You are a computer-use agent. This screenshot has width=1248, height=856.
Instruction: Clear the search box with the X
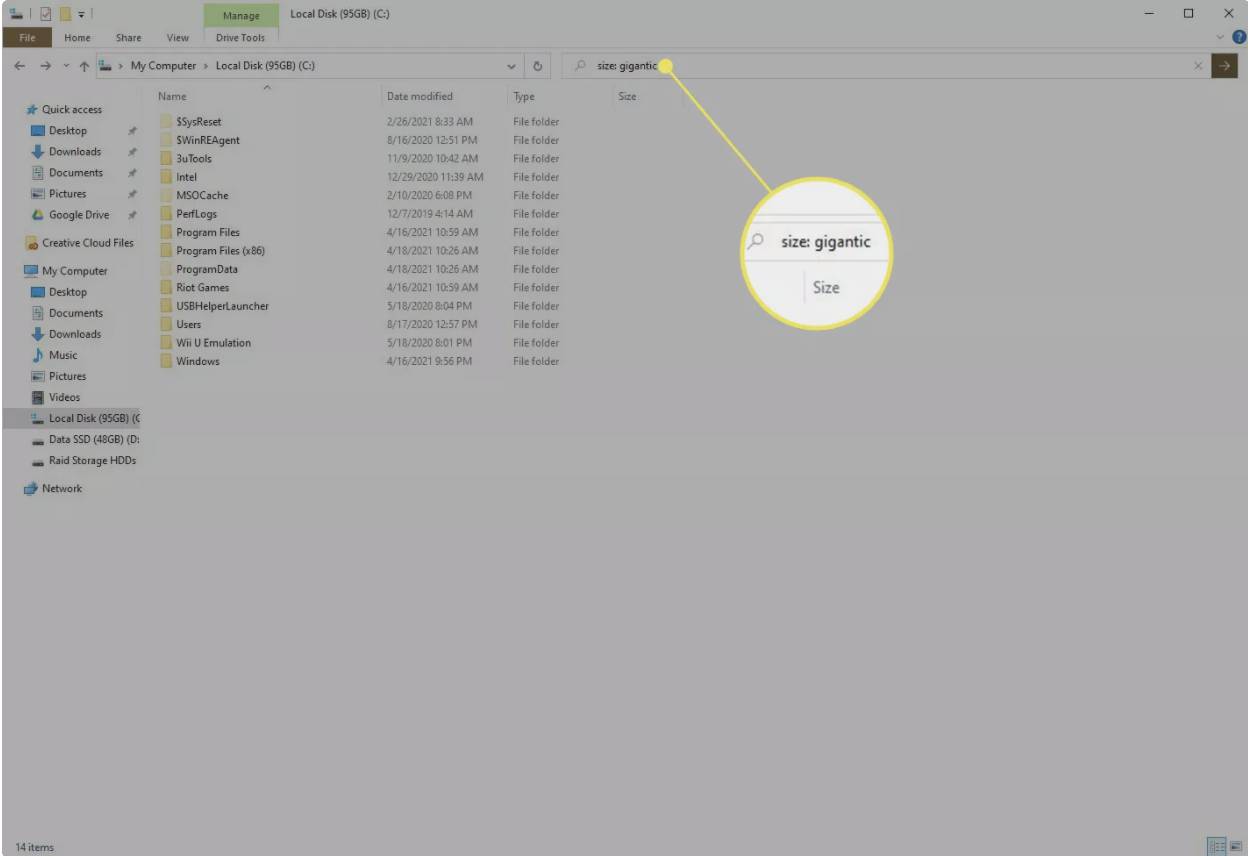click(1198, 66)
